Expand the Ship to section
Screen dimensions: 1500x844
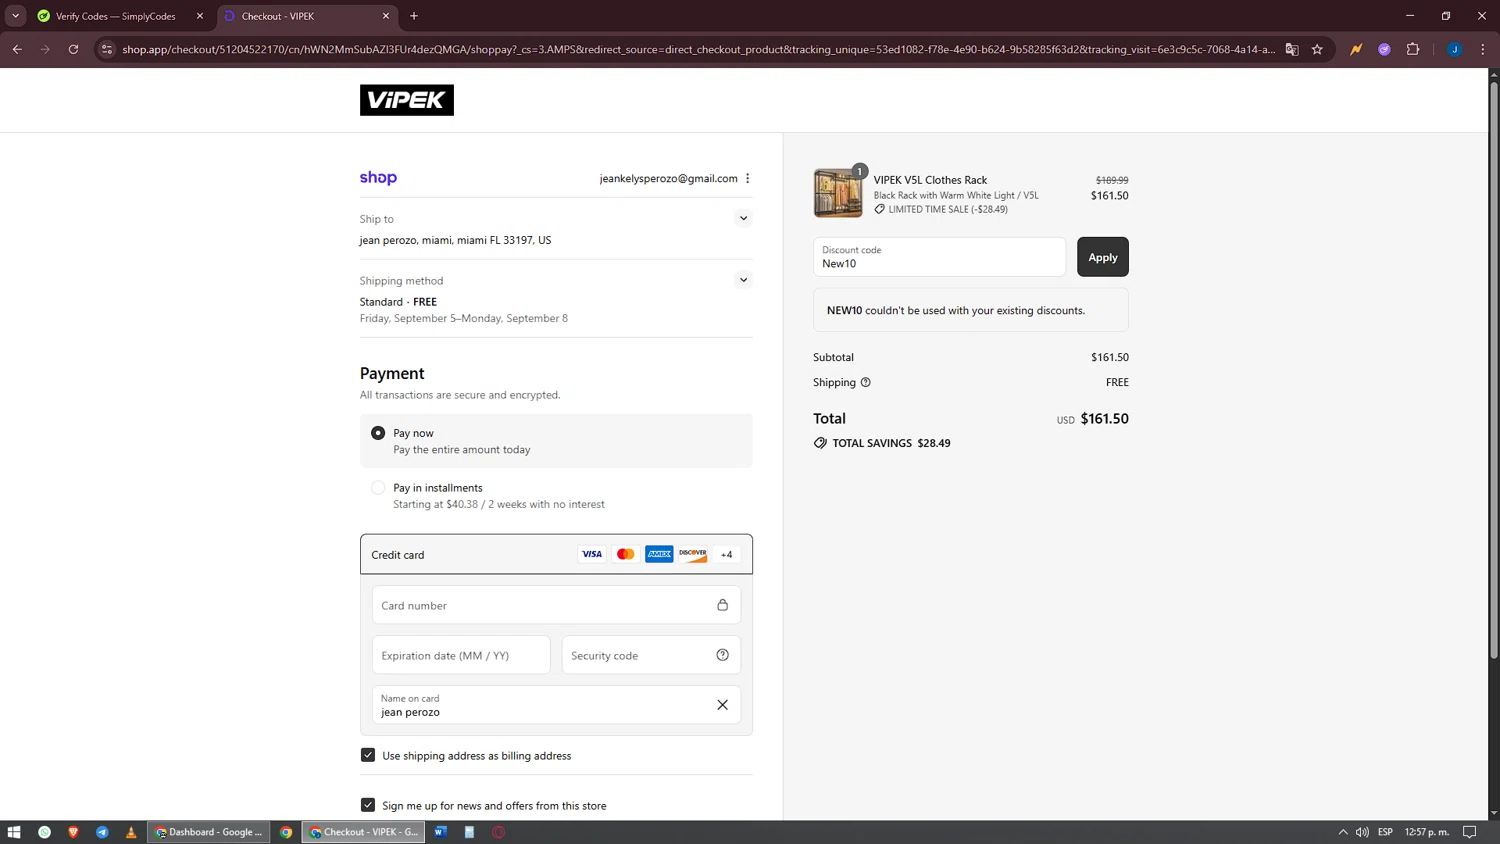[x=743, y=218]
